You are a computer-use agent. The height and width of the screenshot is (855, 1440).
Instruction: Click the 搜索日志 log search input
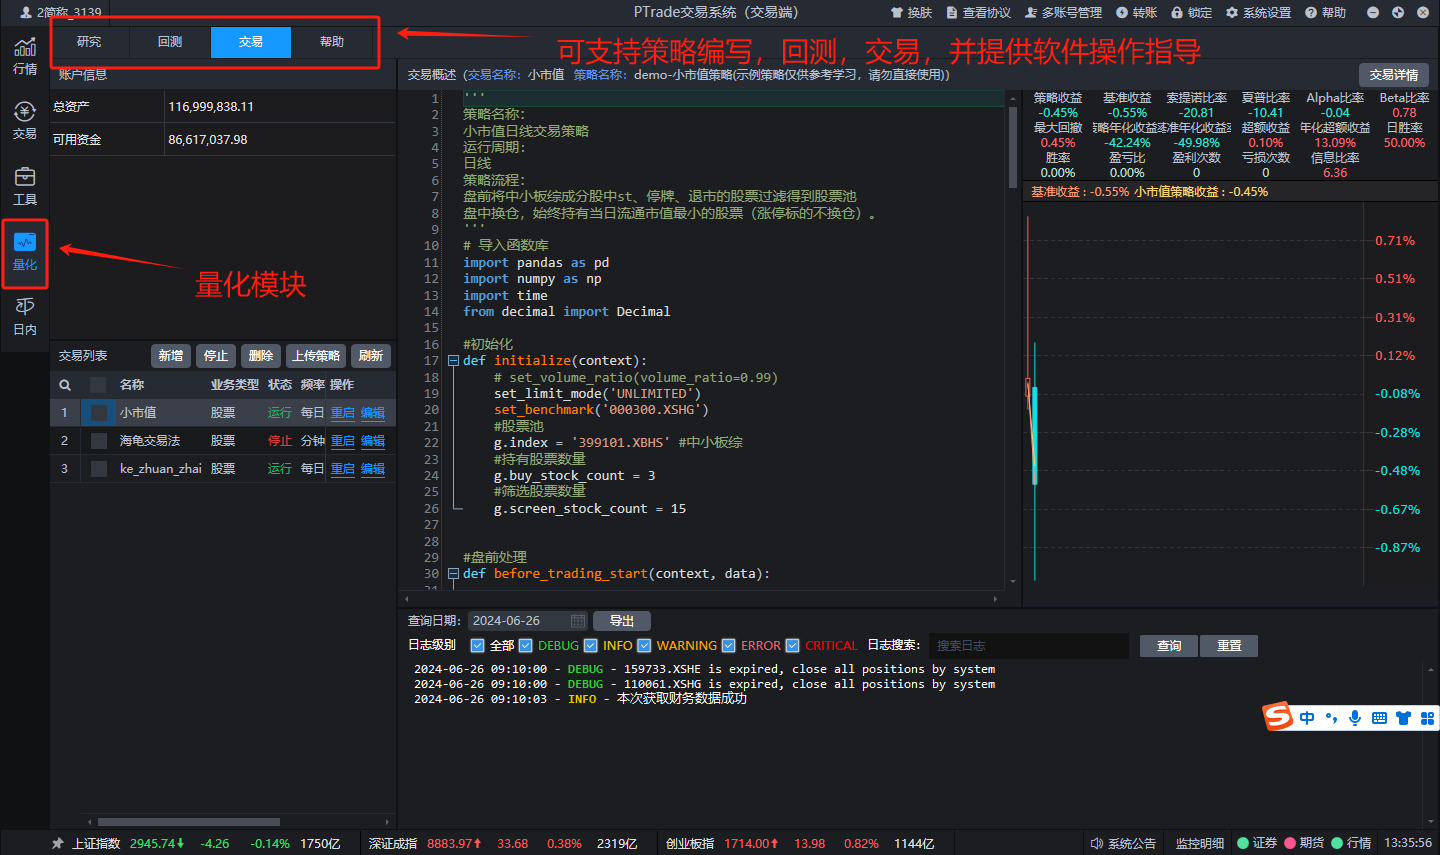coord(1028,646)
